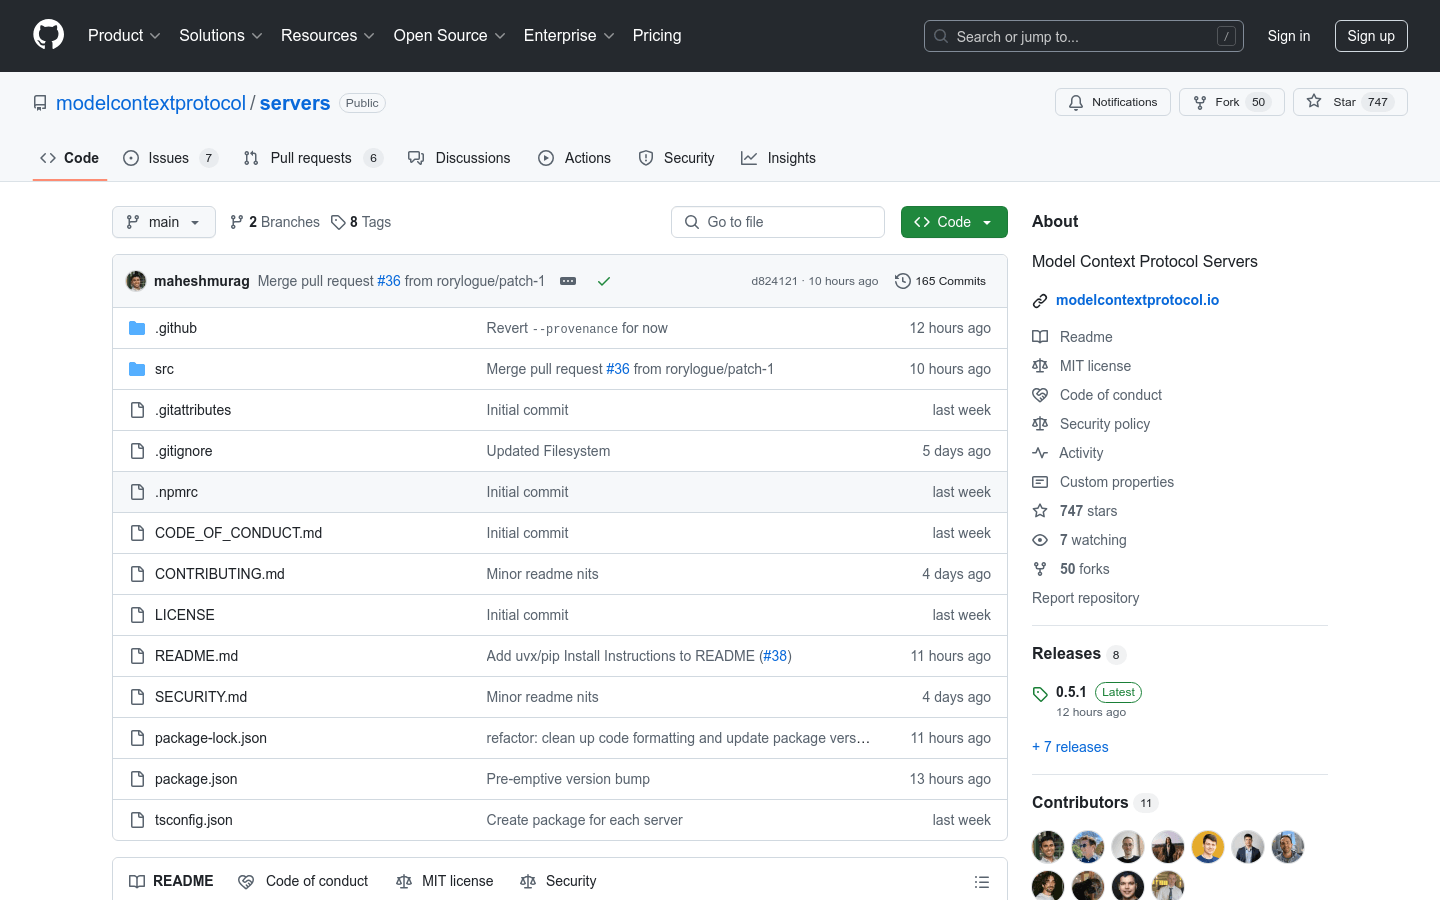The width and height of the screenshot is (1440, 900).
Task: Open the modelcontextprotocol.io website link icon
Action: coord(1040,299)
